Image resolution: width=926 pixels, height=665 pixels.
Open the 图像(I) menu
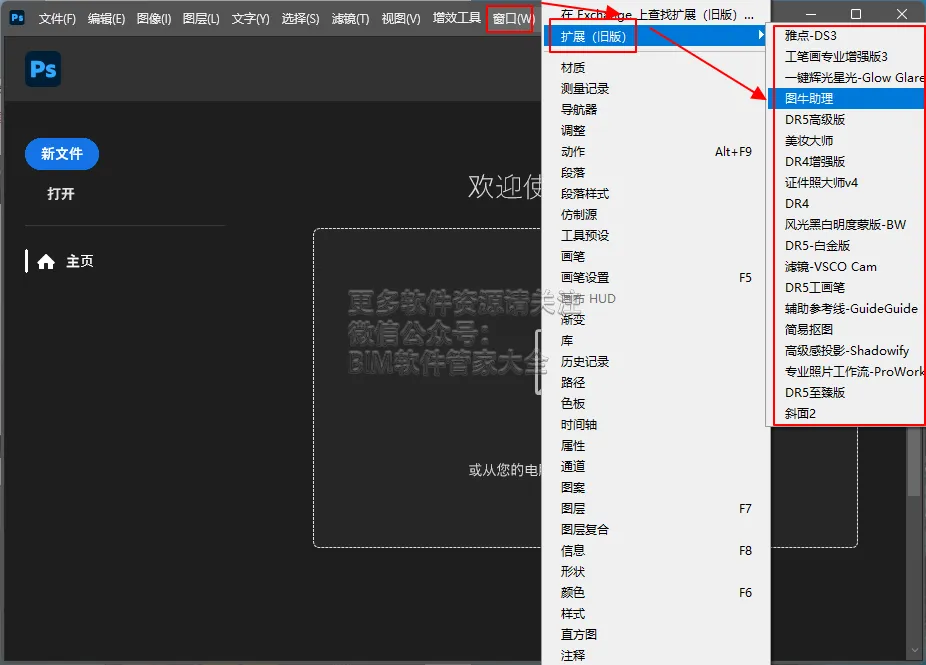click(154, 19)
